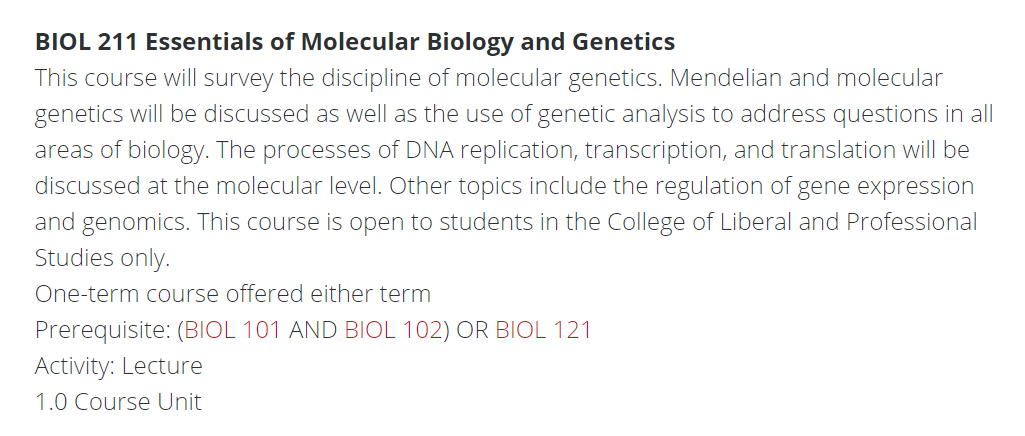Click the word 'OR' before BIOL 121
This screenshot has height=436, width=1025.
click(x=473, y=329)
